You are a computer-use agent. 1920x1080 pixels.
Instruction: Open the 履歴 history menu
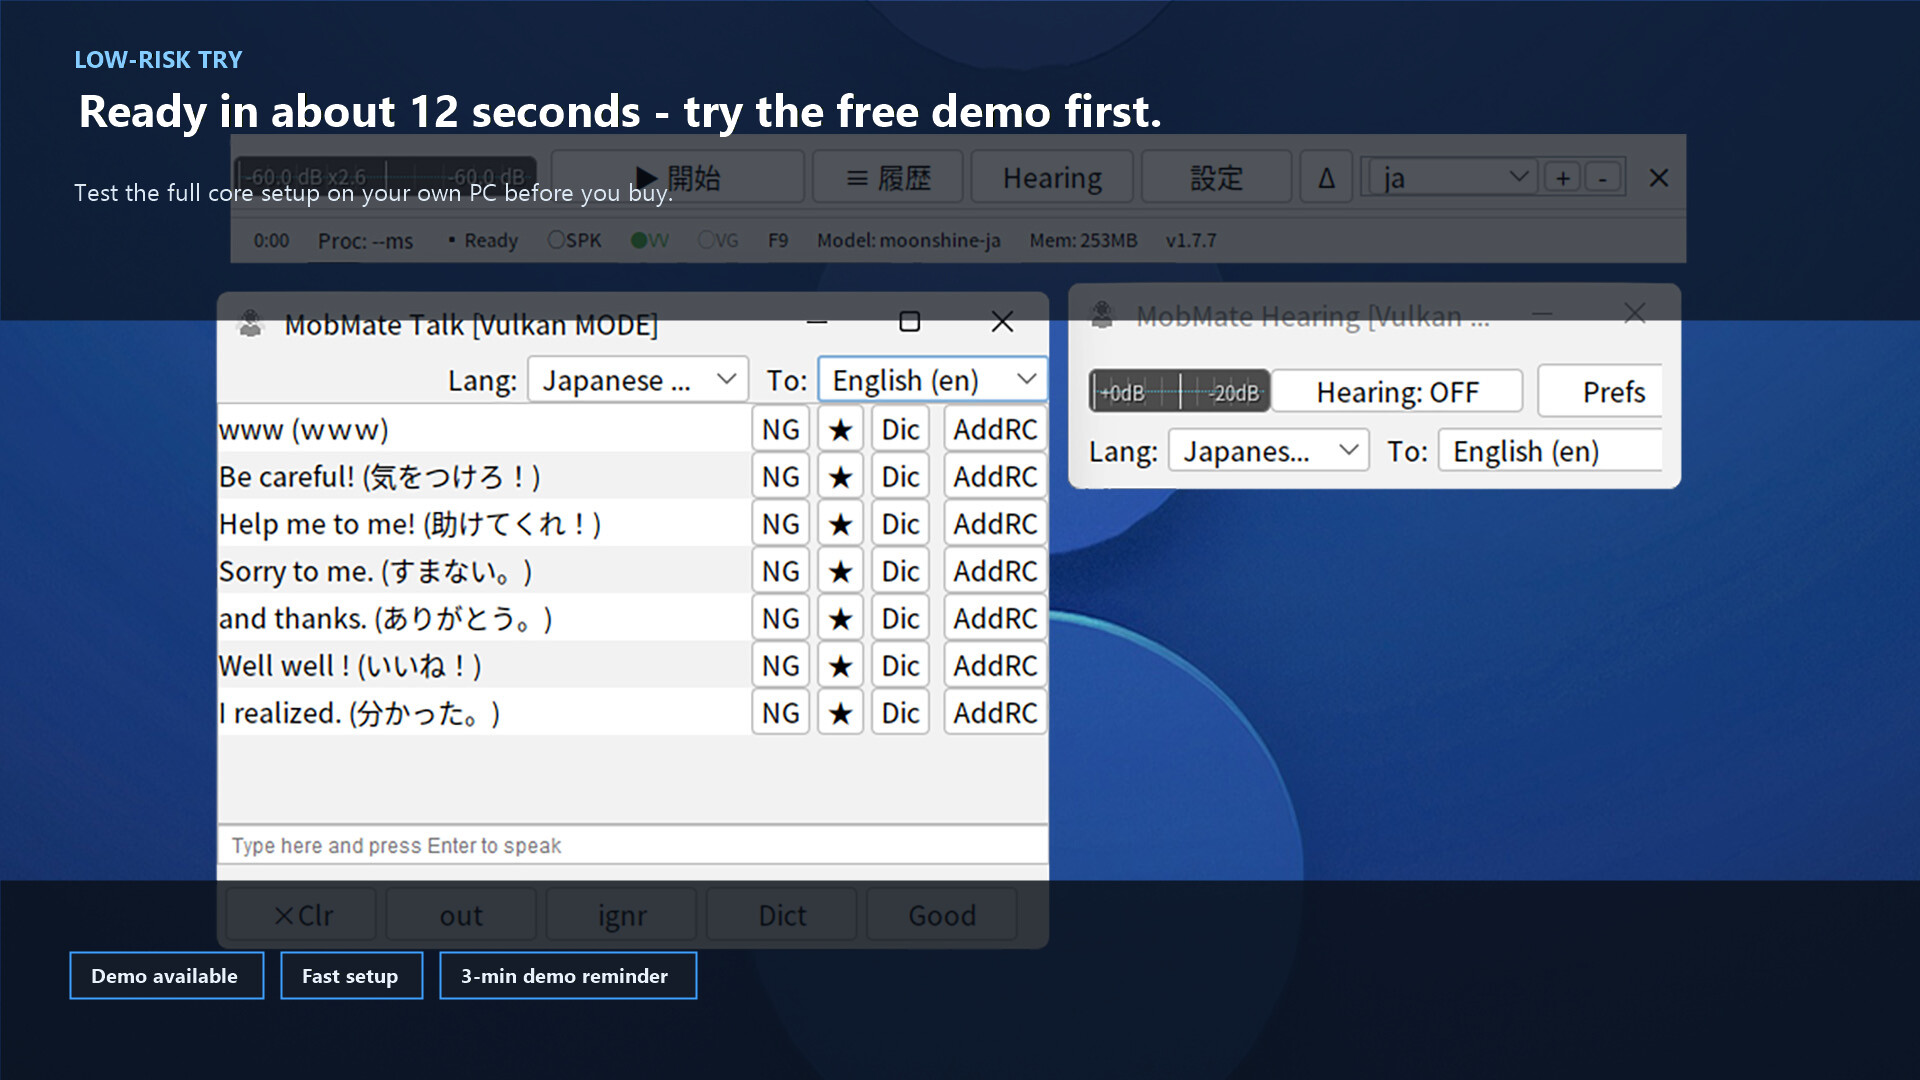point(888,178)
